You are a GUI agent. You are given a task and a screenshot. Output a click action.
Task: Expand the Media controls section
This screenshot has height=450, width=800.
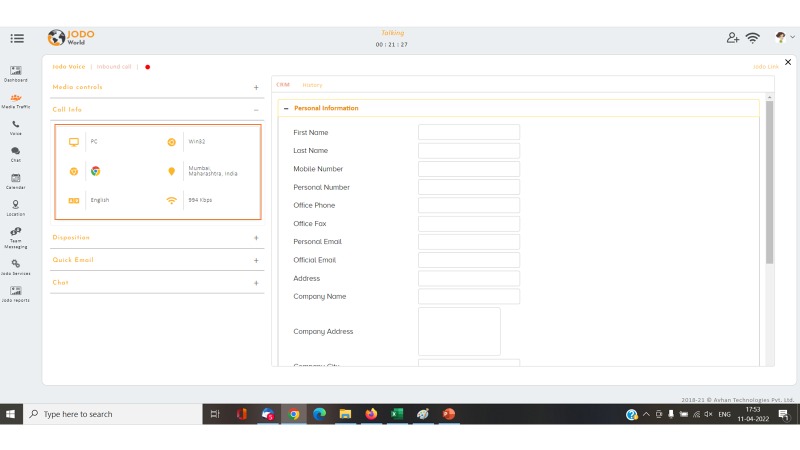tap(256, 88)
